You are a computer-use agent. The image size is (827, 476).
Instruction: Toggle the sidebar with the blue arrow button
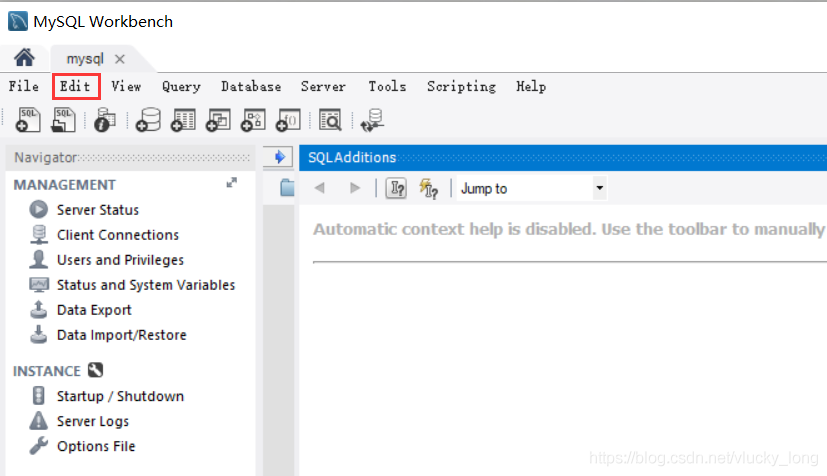[x=278, y=157]
